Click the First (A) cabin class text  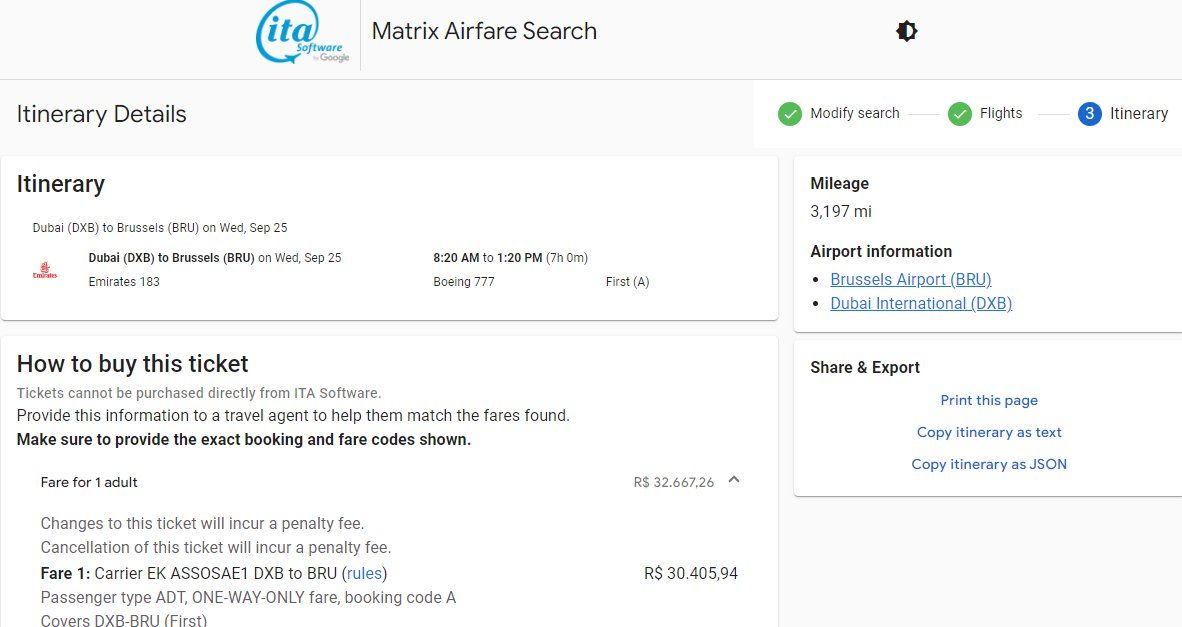[x=627, y=282]
